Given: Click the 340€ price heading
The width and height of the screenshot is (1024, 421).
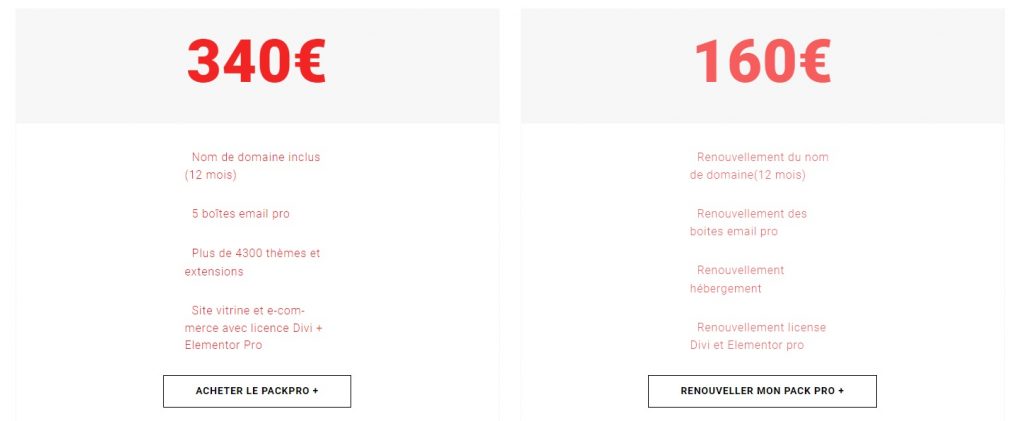Looking at the screenshot, I should pyautogui.click(x=256, y=61).
